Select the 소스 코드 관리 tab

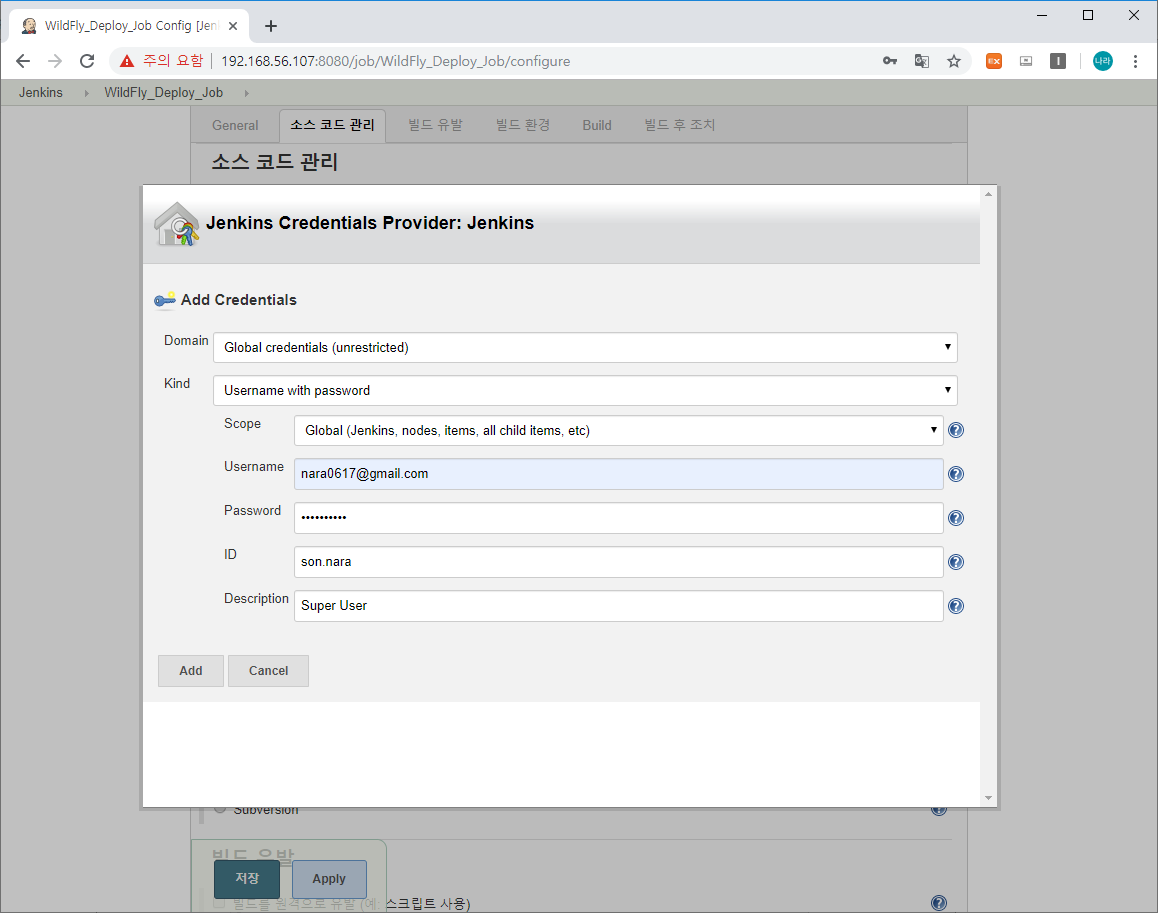pos(332,126)
